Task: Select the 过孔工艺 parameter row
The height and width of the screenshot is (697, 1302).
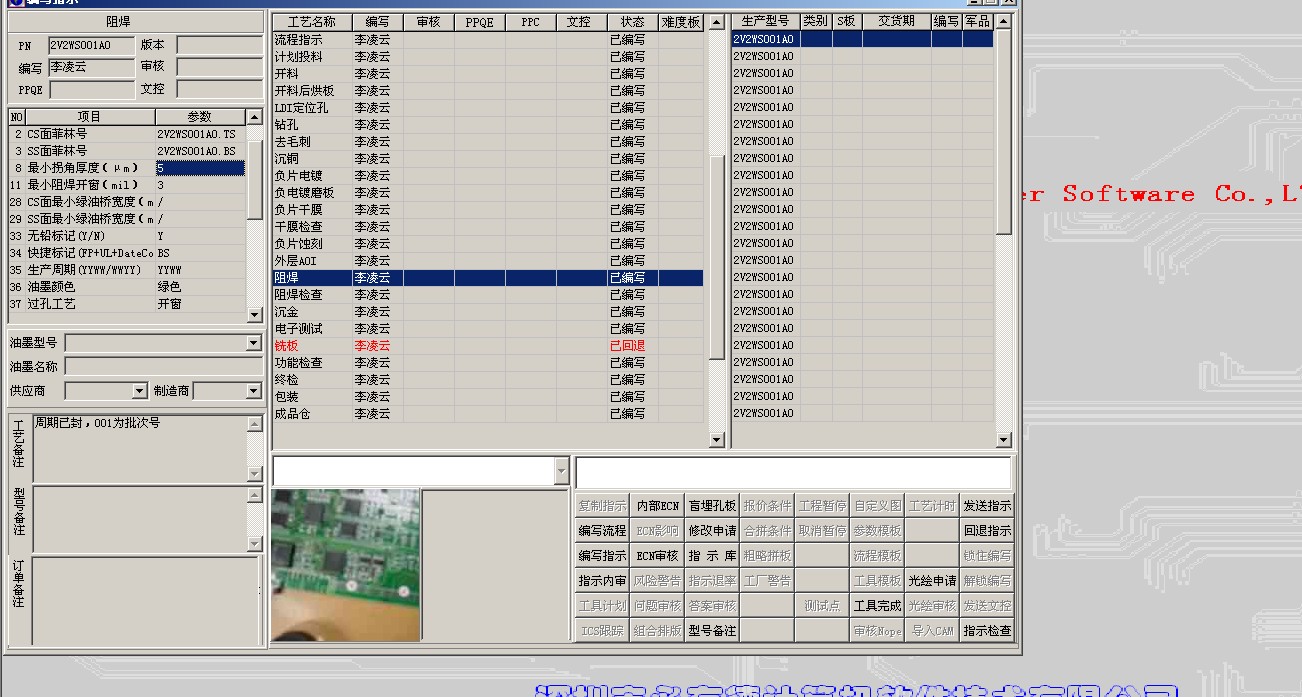Action: (127, 304)
